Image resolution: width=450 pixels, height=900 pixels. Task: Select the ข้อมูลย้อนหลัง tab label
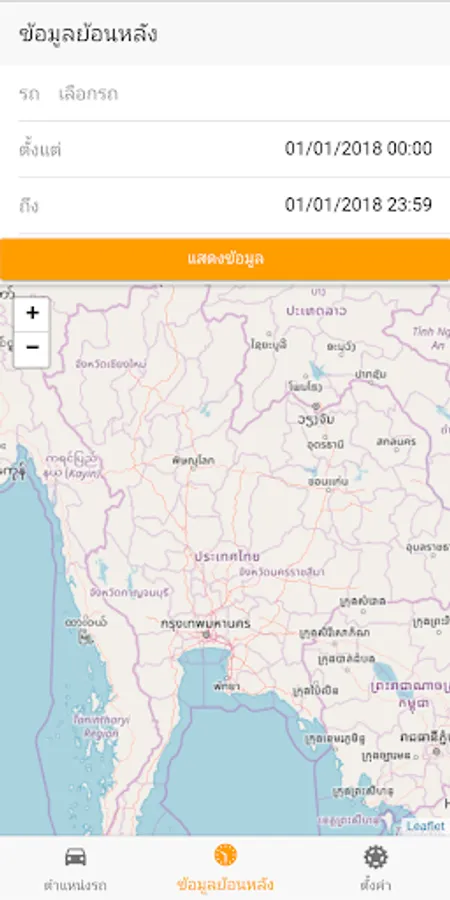(225, 885)
